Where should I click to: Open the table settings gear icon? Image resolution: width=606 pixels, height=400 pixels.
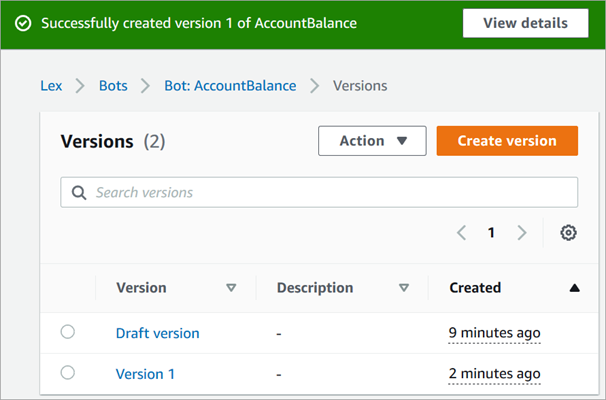[568, 233]
